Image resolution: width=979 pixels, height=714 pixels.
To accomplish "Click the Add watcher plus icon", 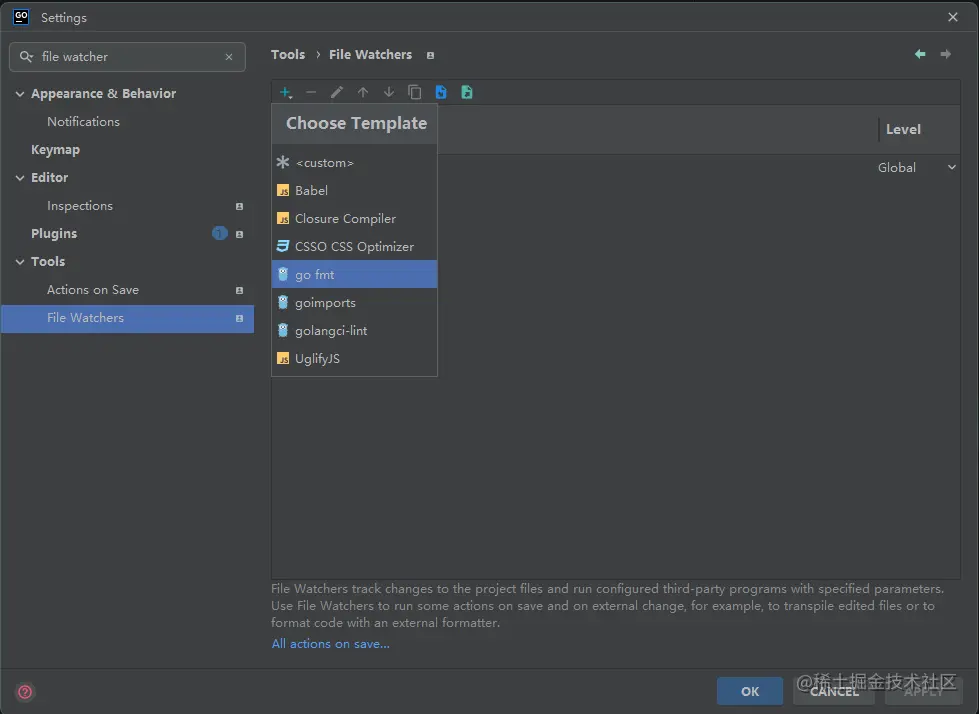I will (x=285, y=92).
